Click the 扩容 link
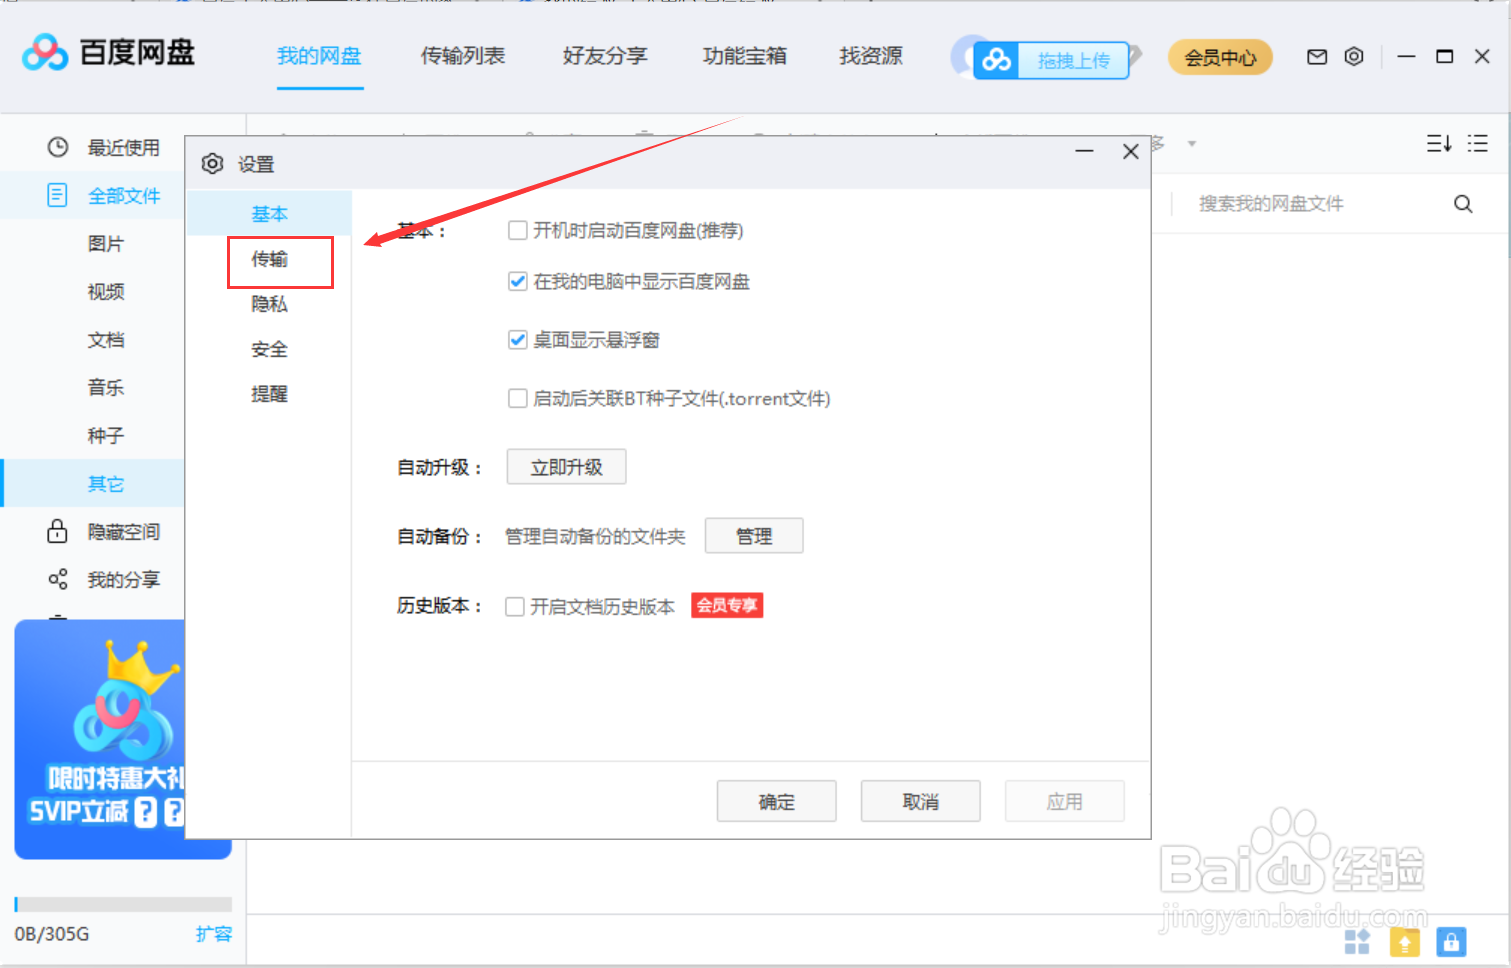 pyautogui.click(x=214, y=934)
